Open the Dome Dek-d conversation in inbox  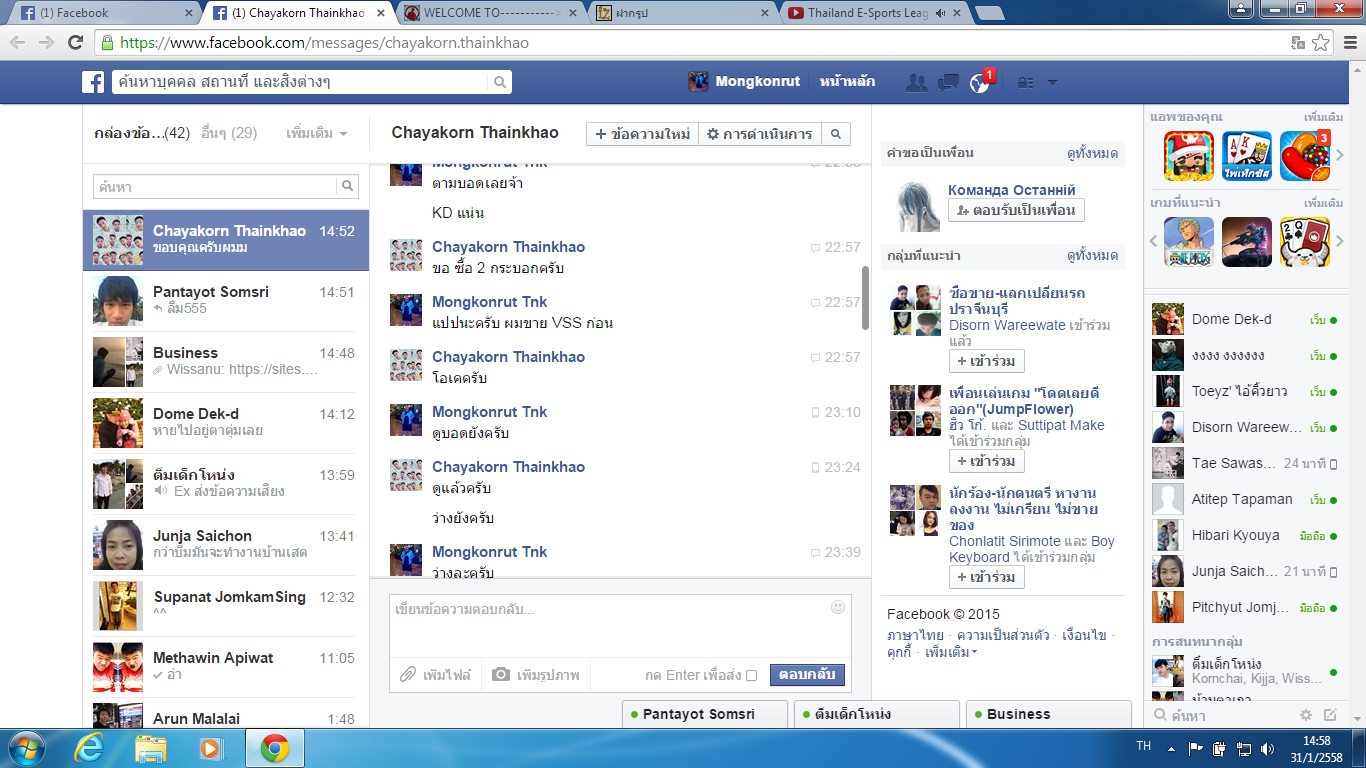point(226,422)
